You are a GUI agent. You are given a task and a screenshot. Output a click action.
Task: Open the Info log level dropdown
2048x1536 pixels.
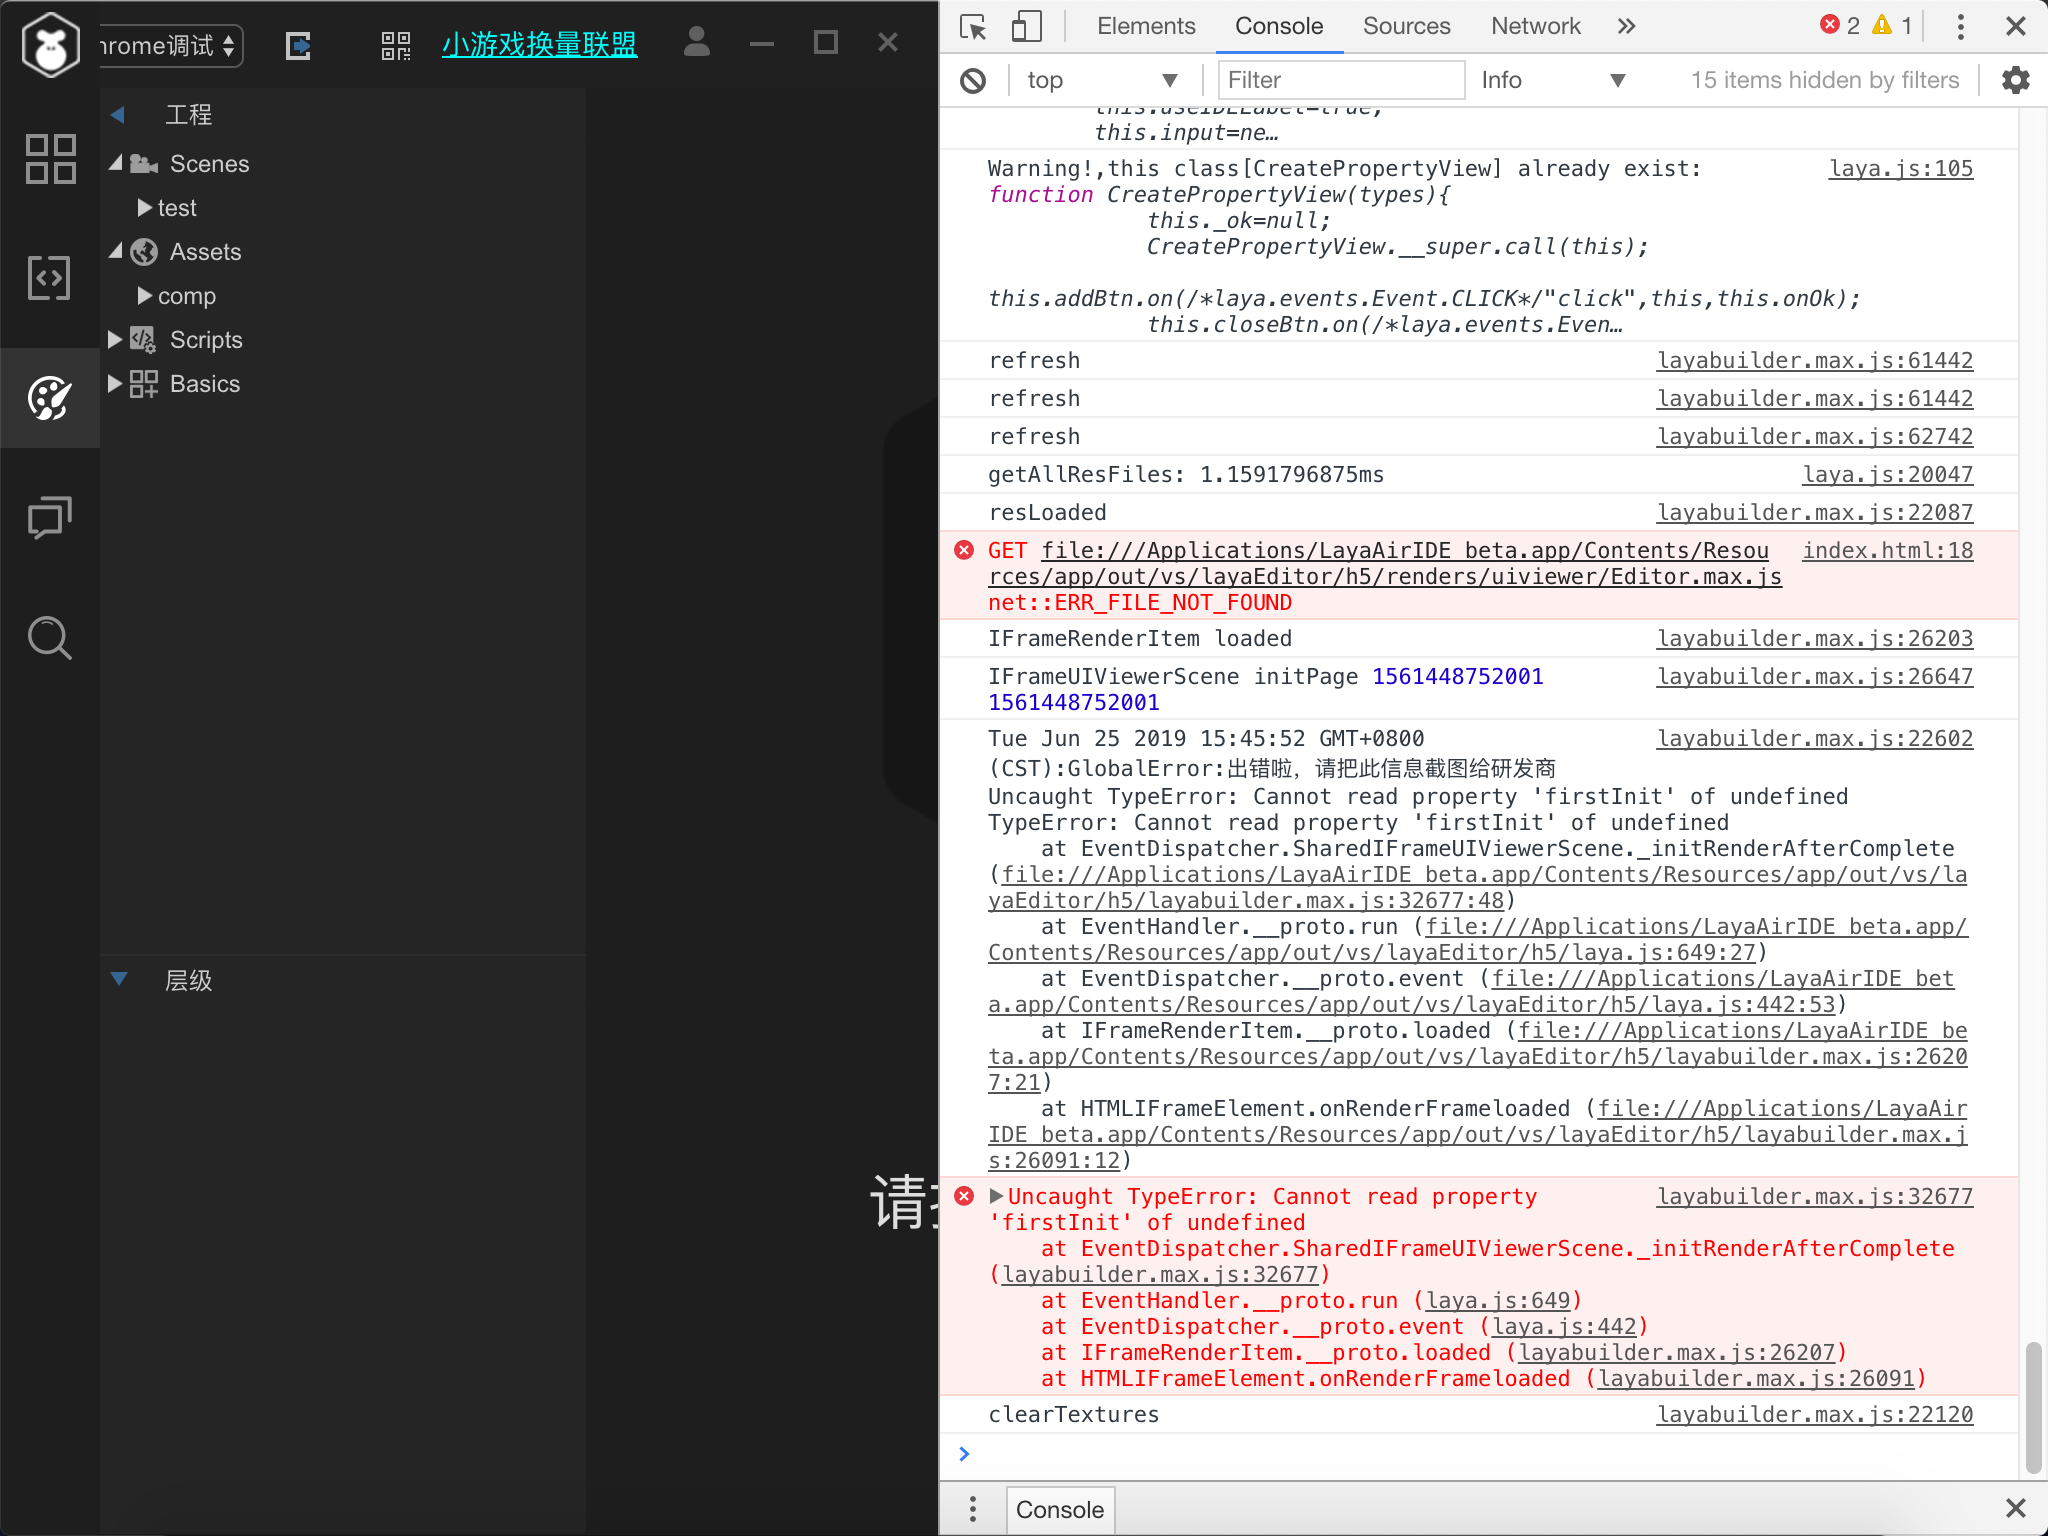1552,80
